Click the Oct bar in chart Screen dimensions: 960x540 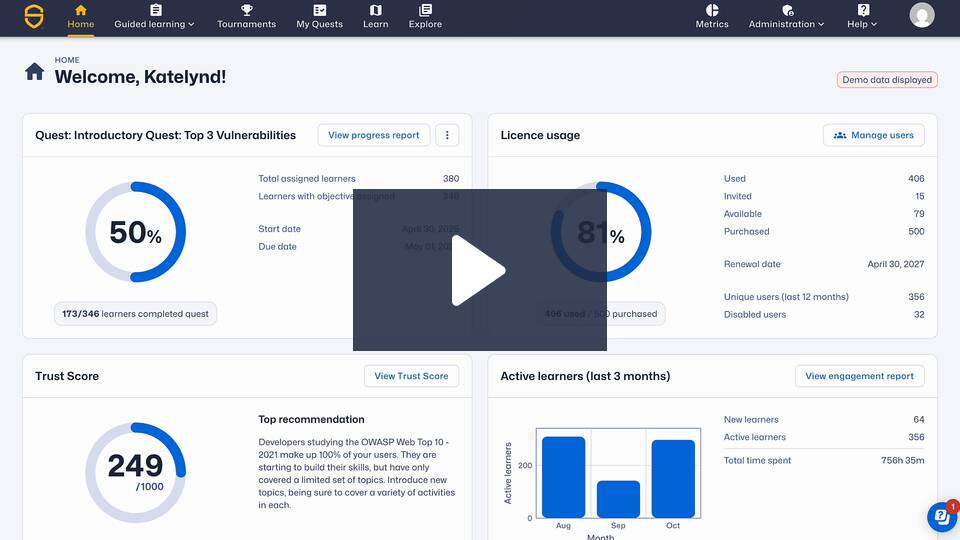coord(673,479)
